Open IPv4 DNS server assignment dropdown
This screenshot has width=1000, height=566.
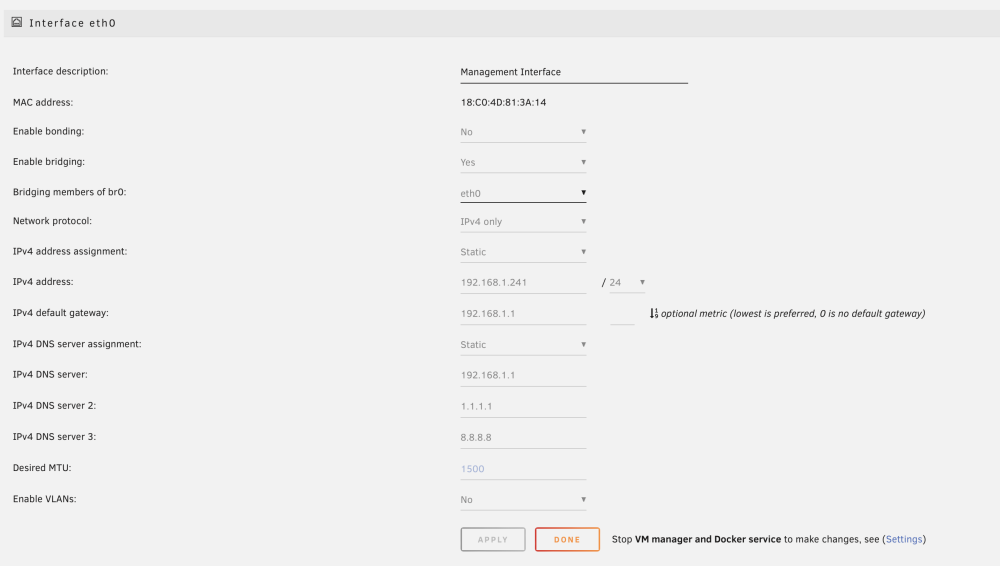[x=523, y=345]
